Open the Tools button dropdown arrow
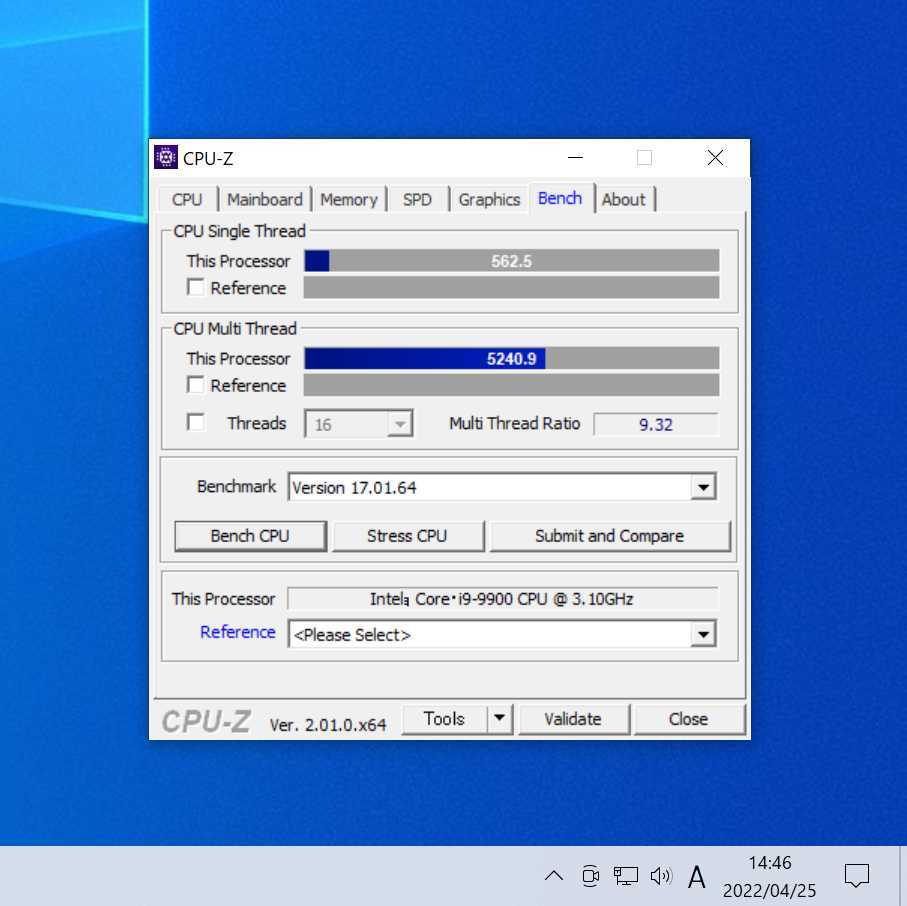907x906 pixels. point(500,719)
